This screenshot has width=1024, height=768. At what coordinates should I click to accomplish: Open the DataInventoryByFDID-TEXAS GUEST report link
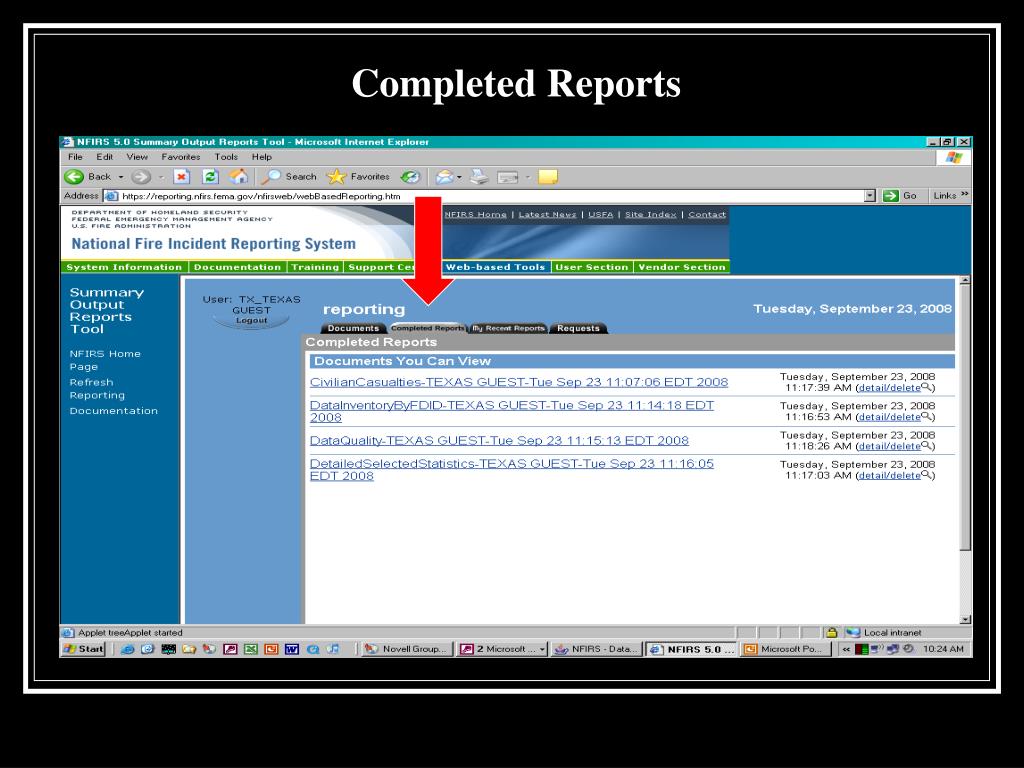point(512,411)
